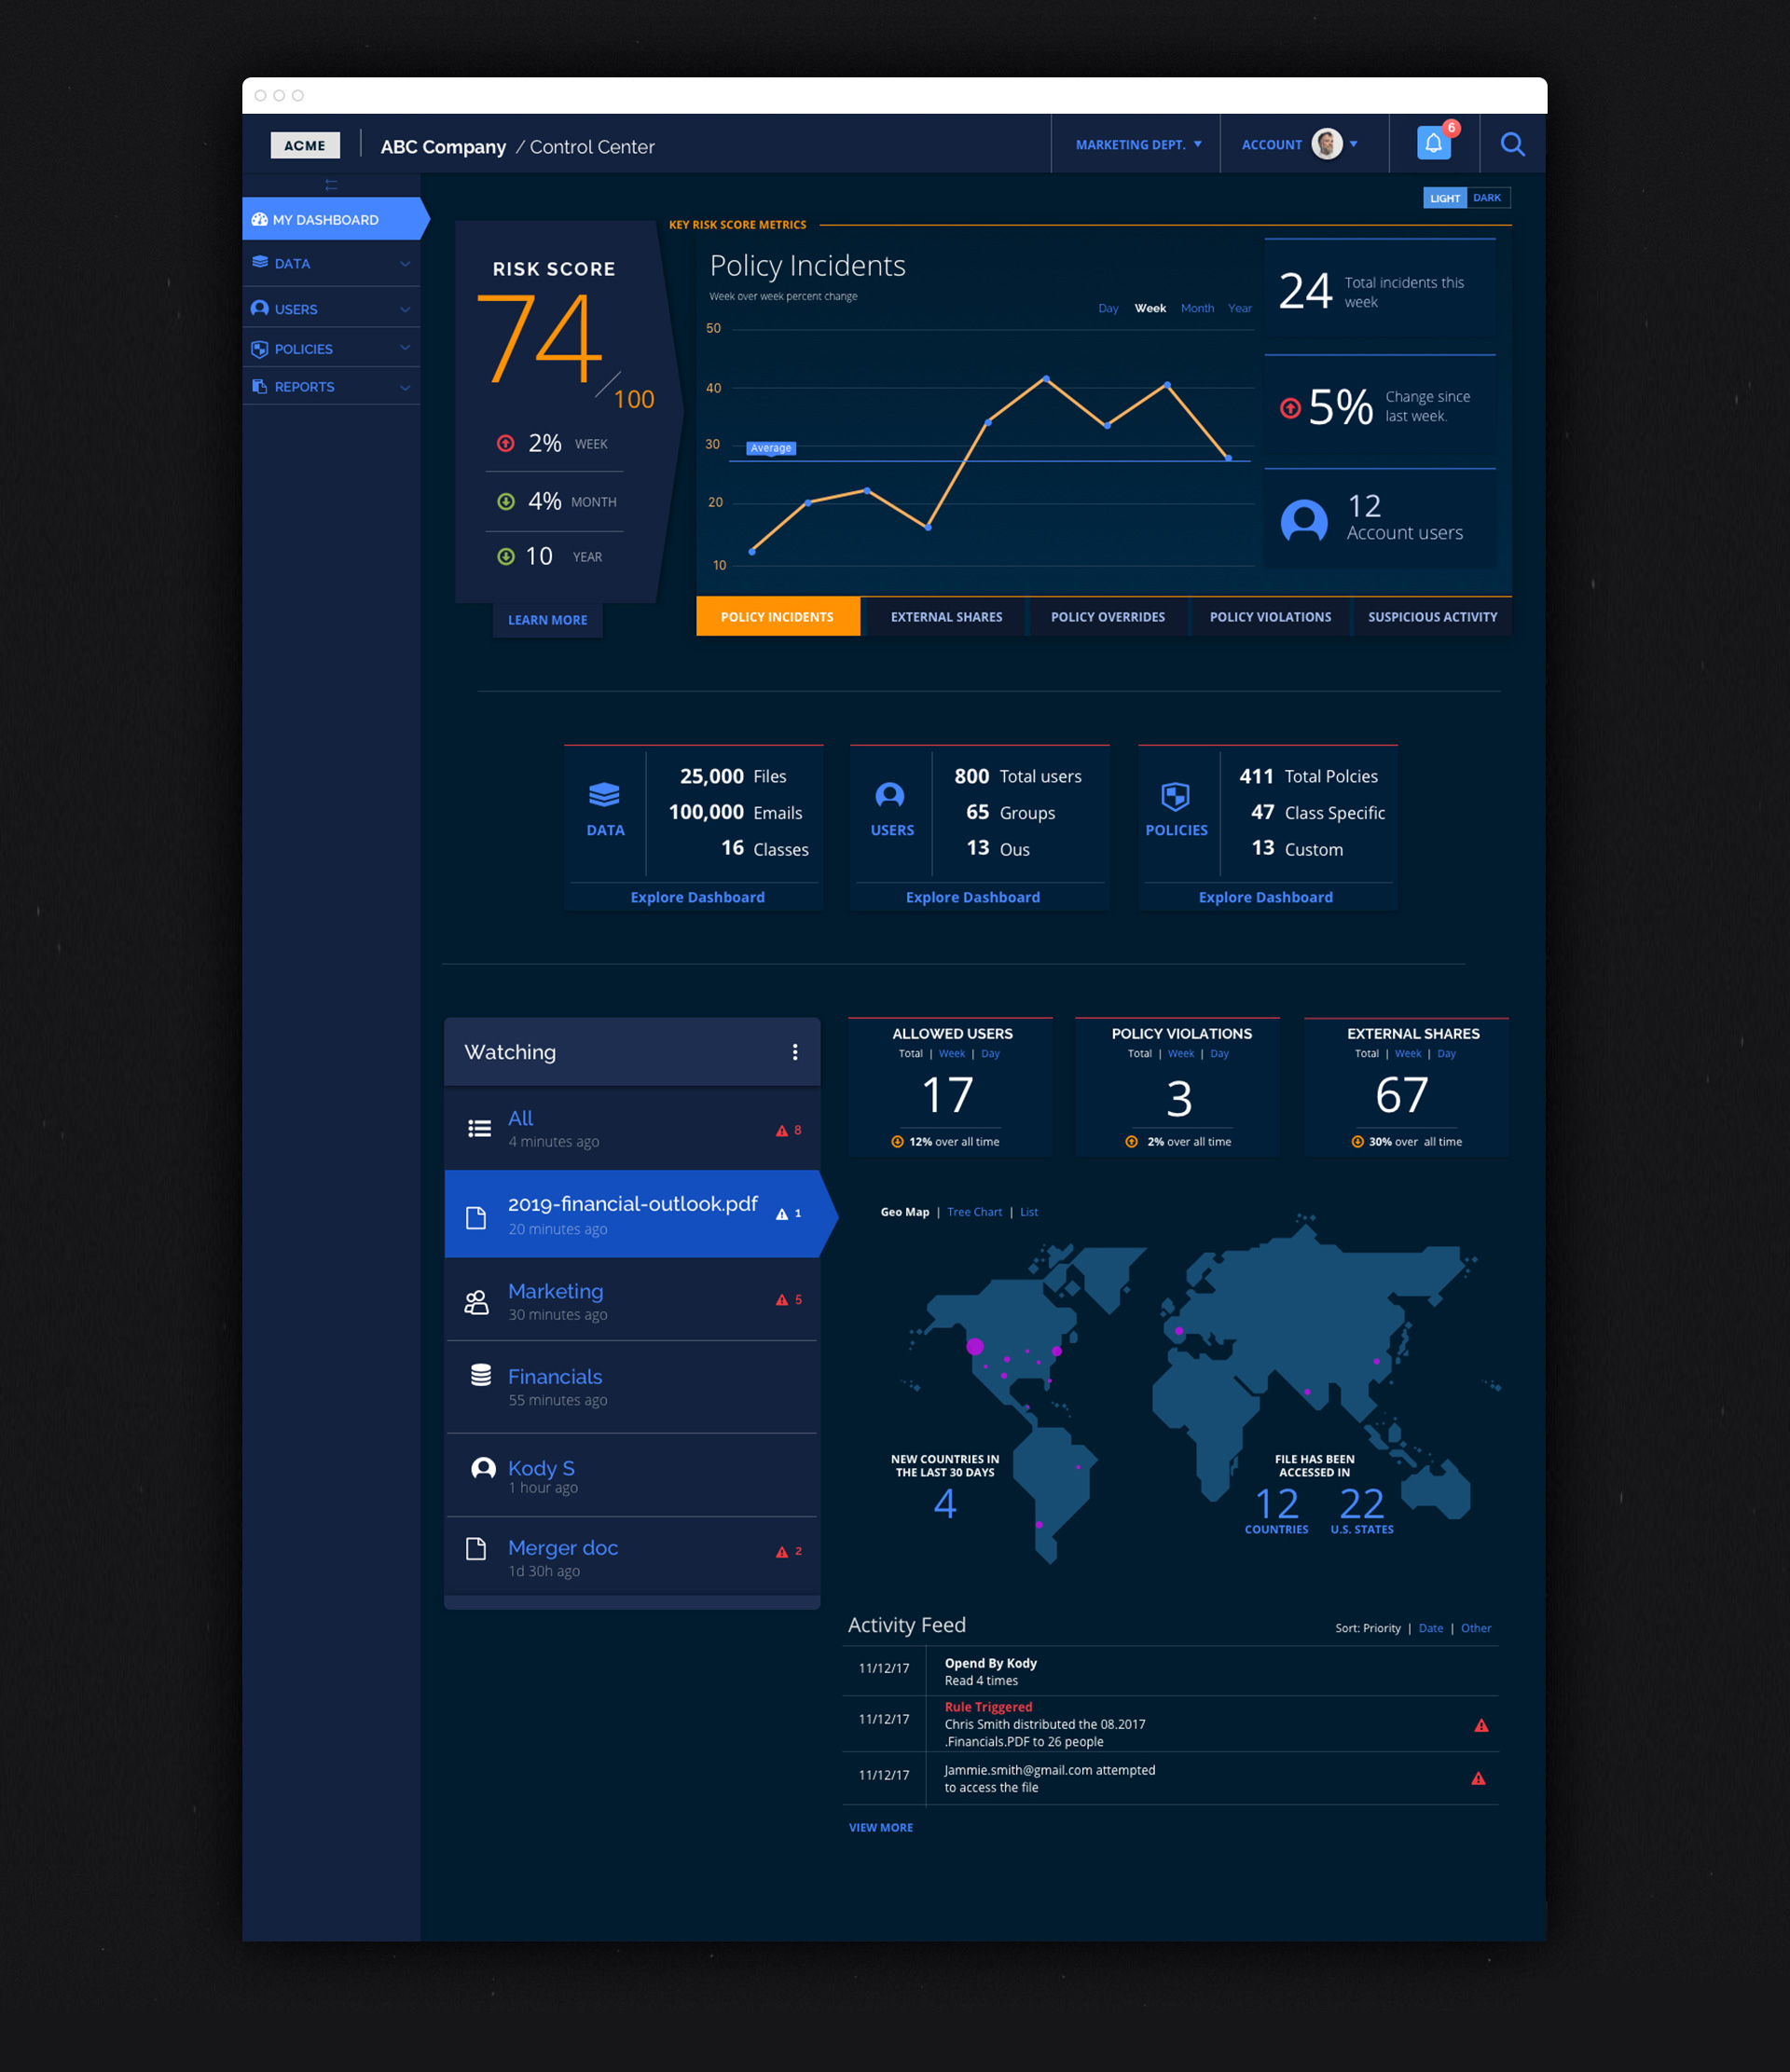This screenshot has height=2072, width=1790.
Task: Click the Users person icon in sidebar
Action: click(x=260, y=308)
